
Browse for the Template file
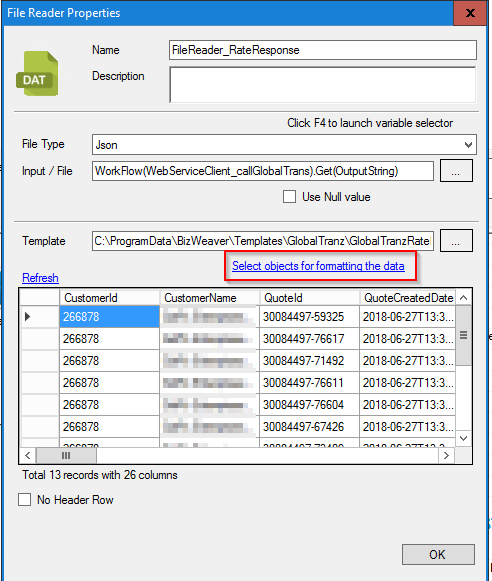[x=456, y=241]
